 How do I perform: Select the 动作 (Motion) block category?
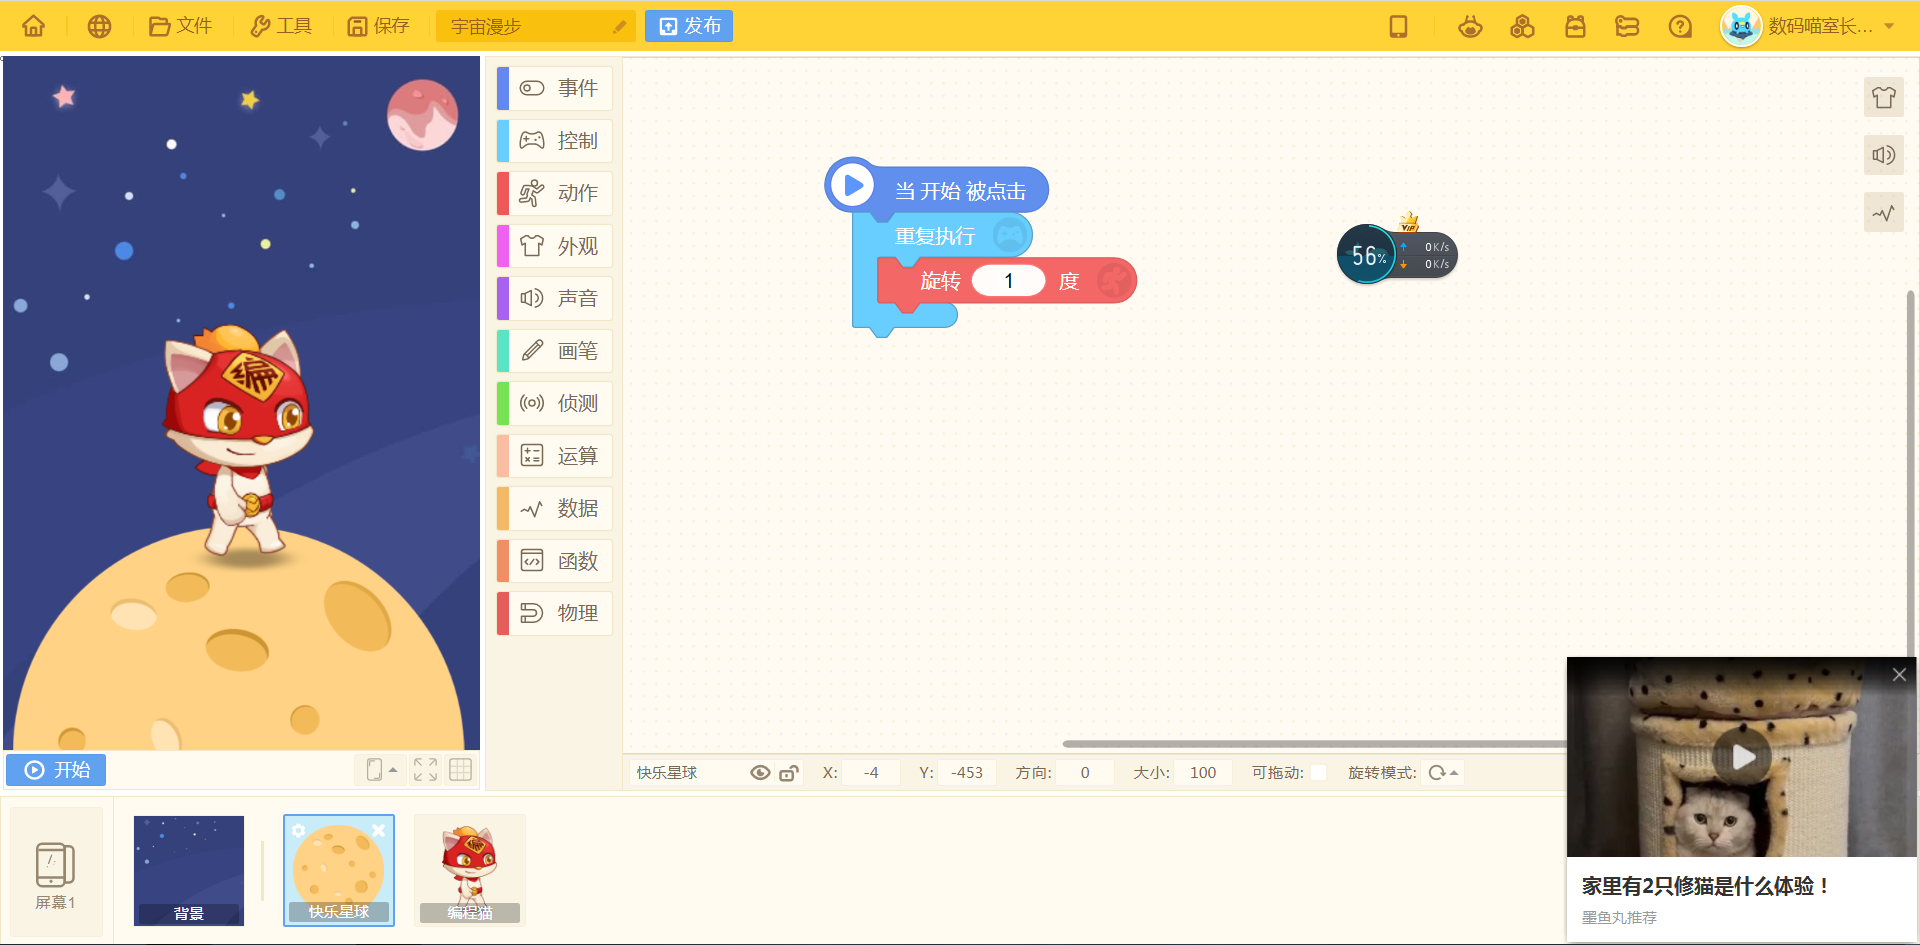coord(555,193)
